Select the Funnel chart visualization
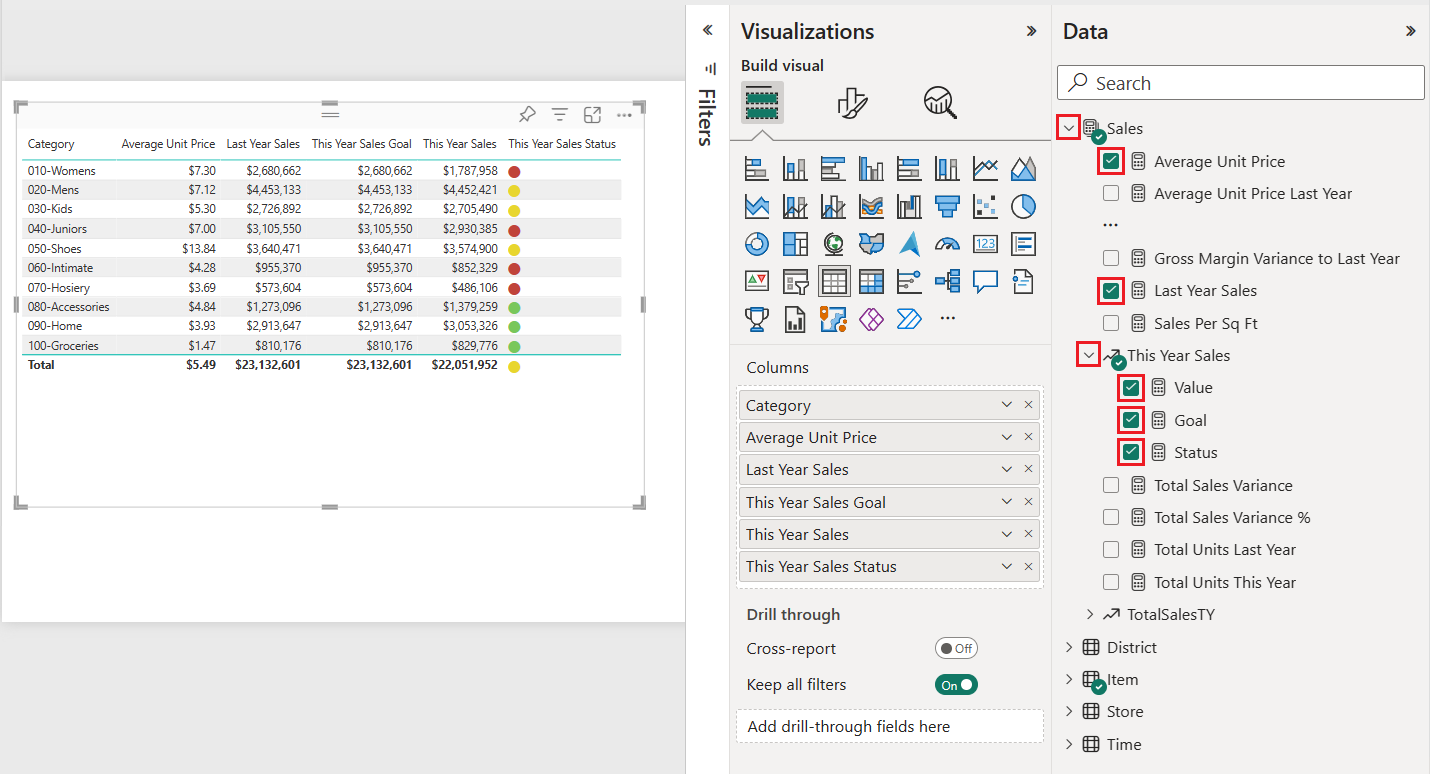The image size is (1431, 774). (x=947, y=206)
